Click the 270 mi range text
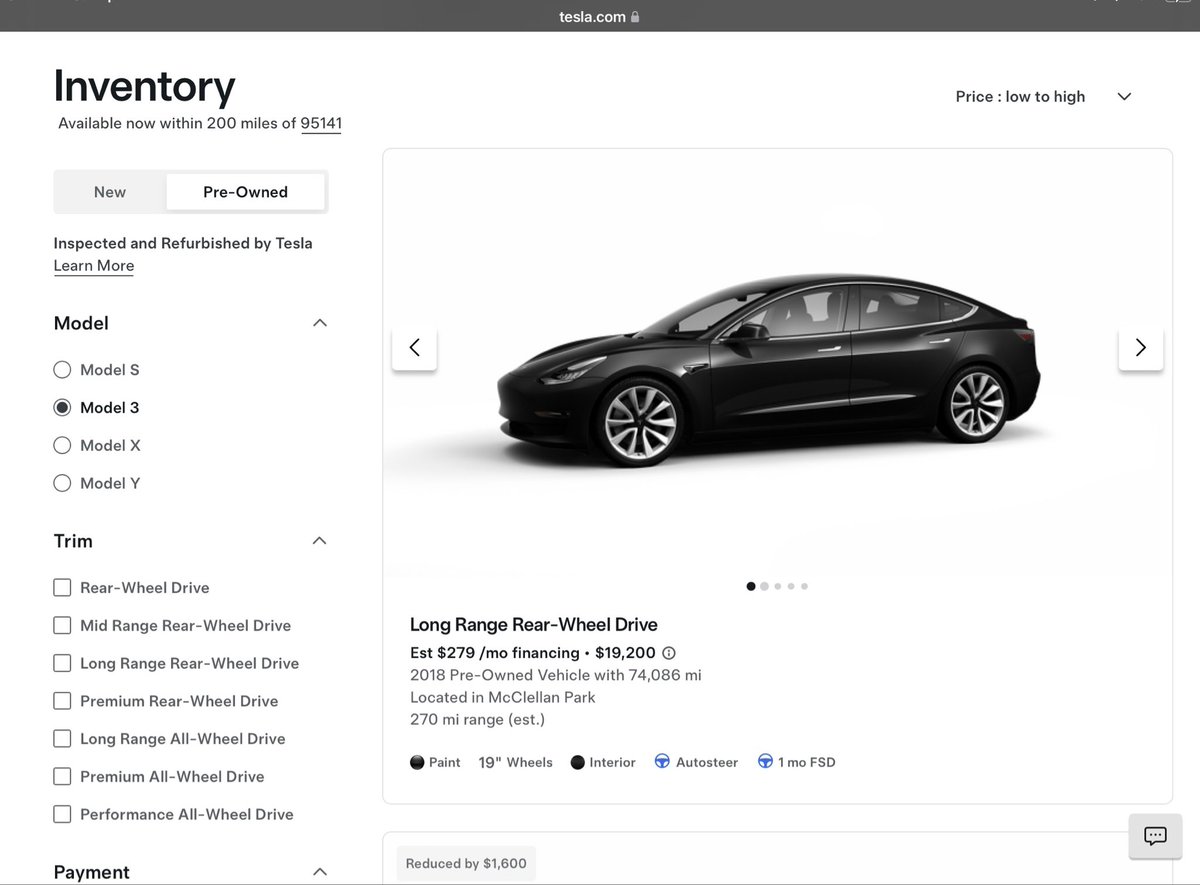 pyautogui.click(x=477, y=720)
